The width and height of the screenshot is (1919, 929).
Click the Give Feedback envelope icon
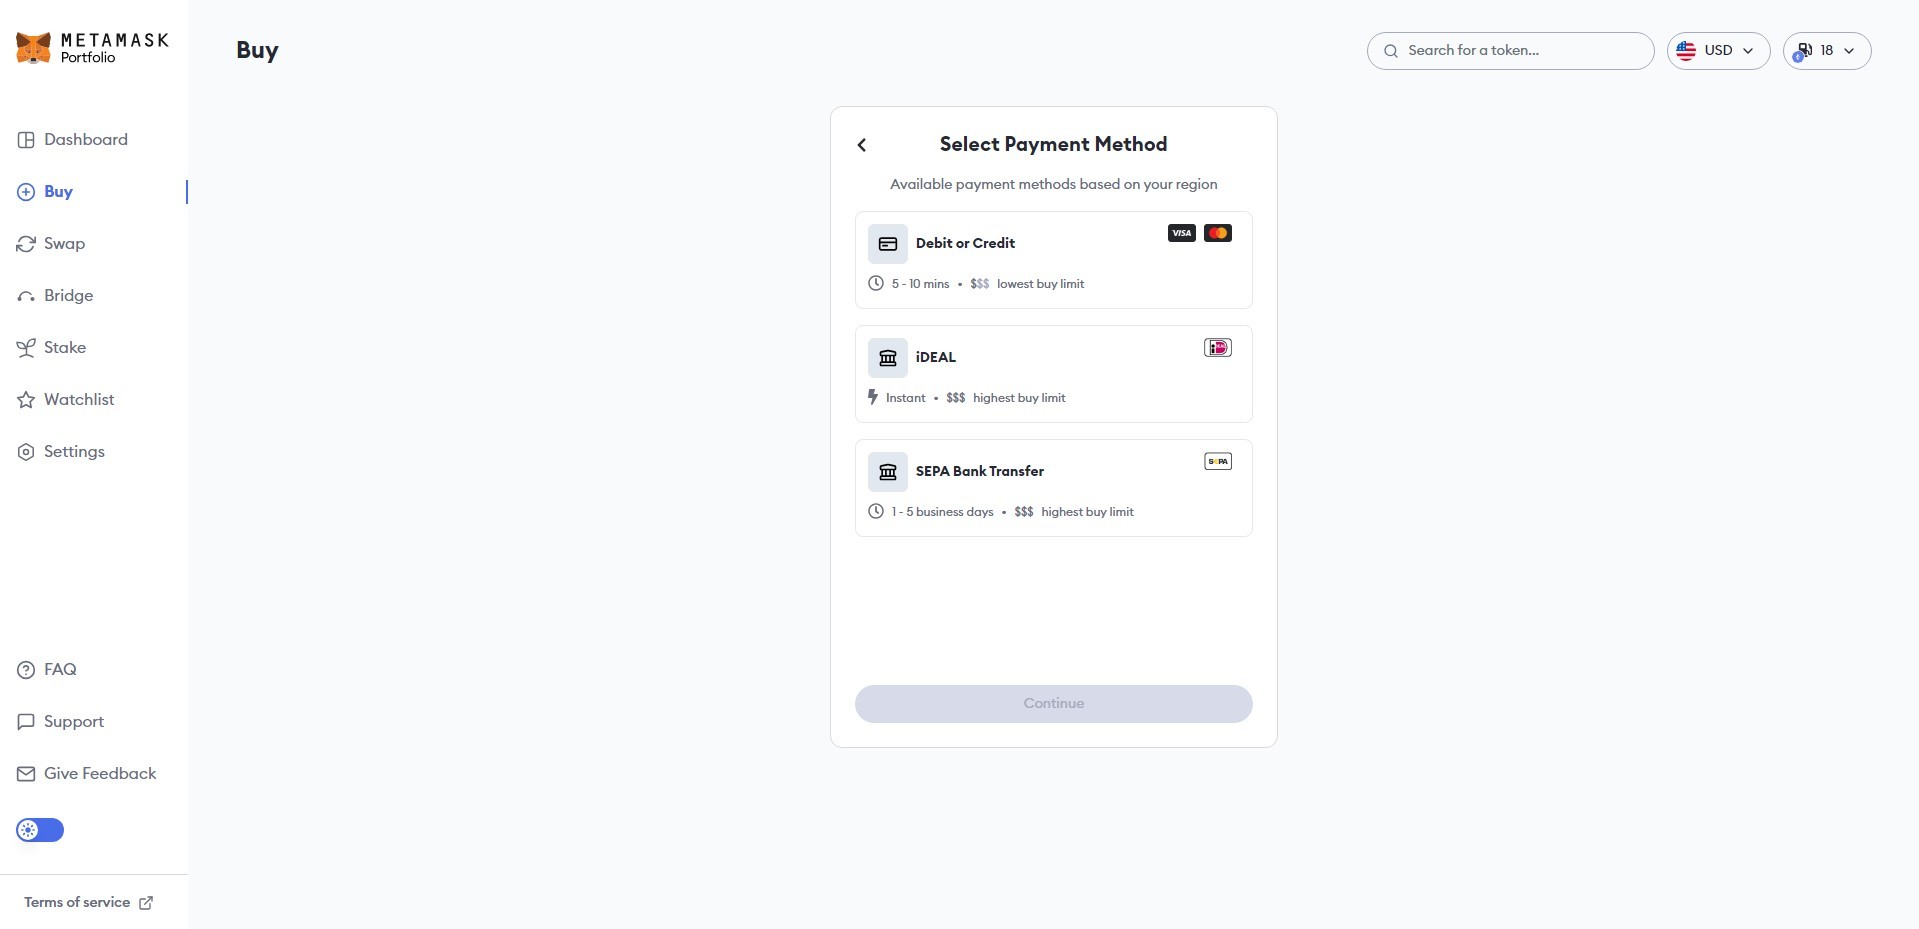[x=25, y=773]
